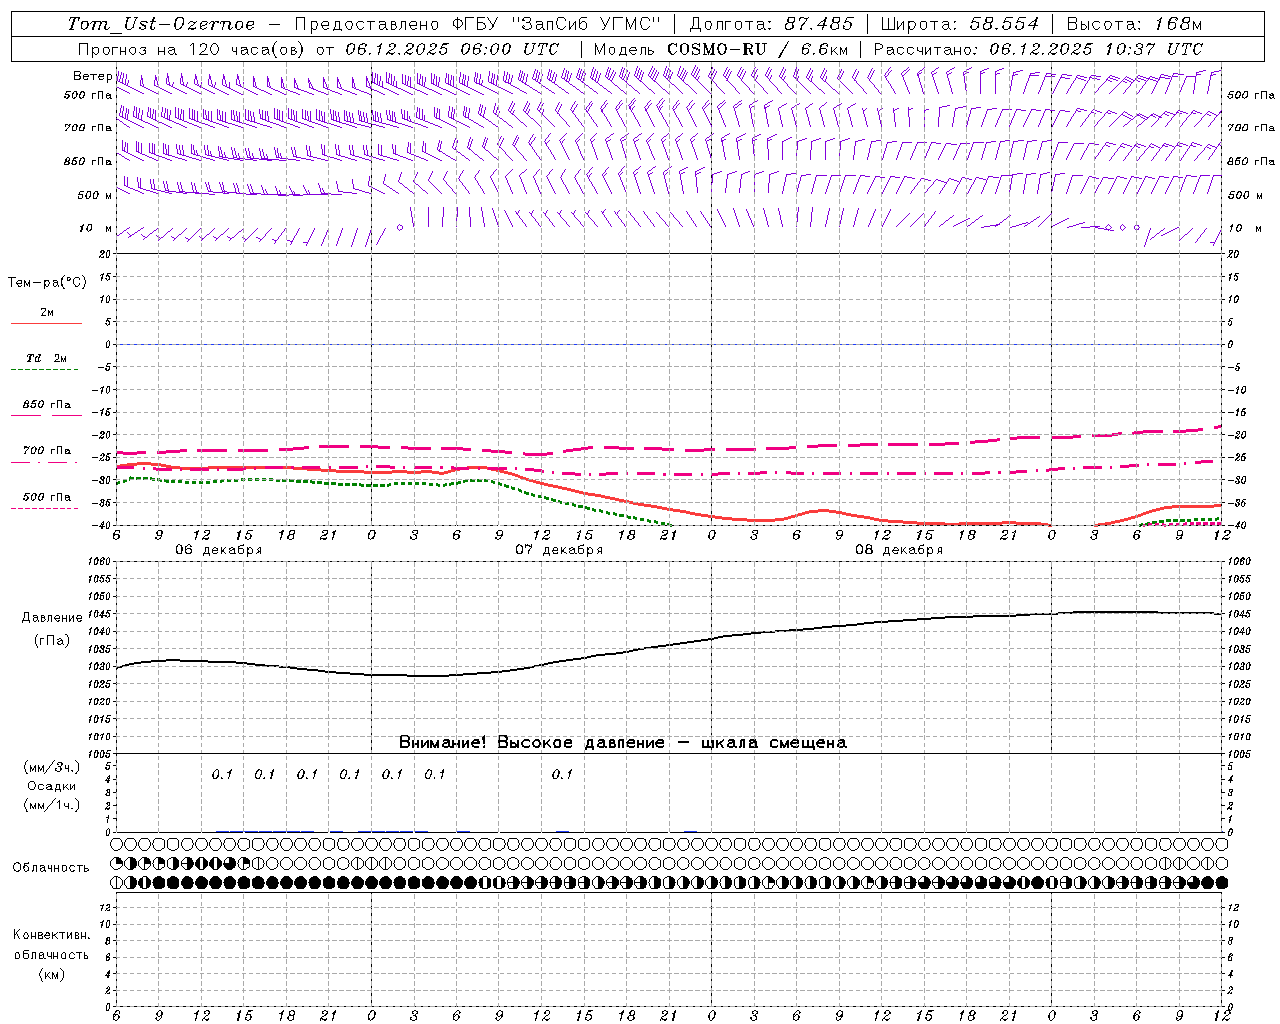1280x1024 pixels.
Task: Click the warning "Внимание! Высокое давление — шкала смещена"
Action: (x=623, y=743)
